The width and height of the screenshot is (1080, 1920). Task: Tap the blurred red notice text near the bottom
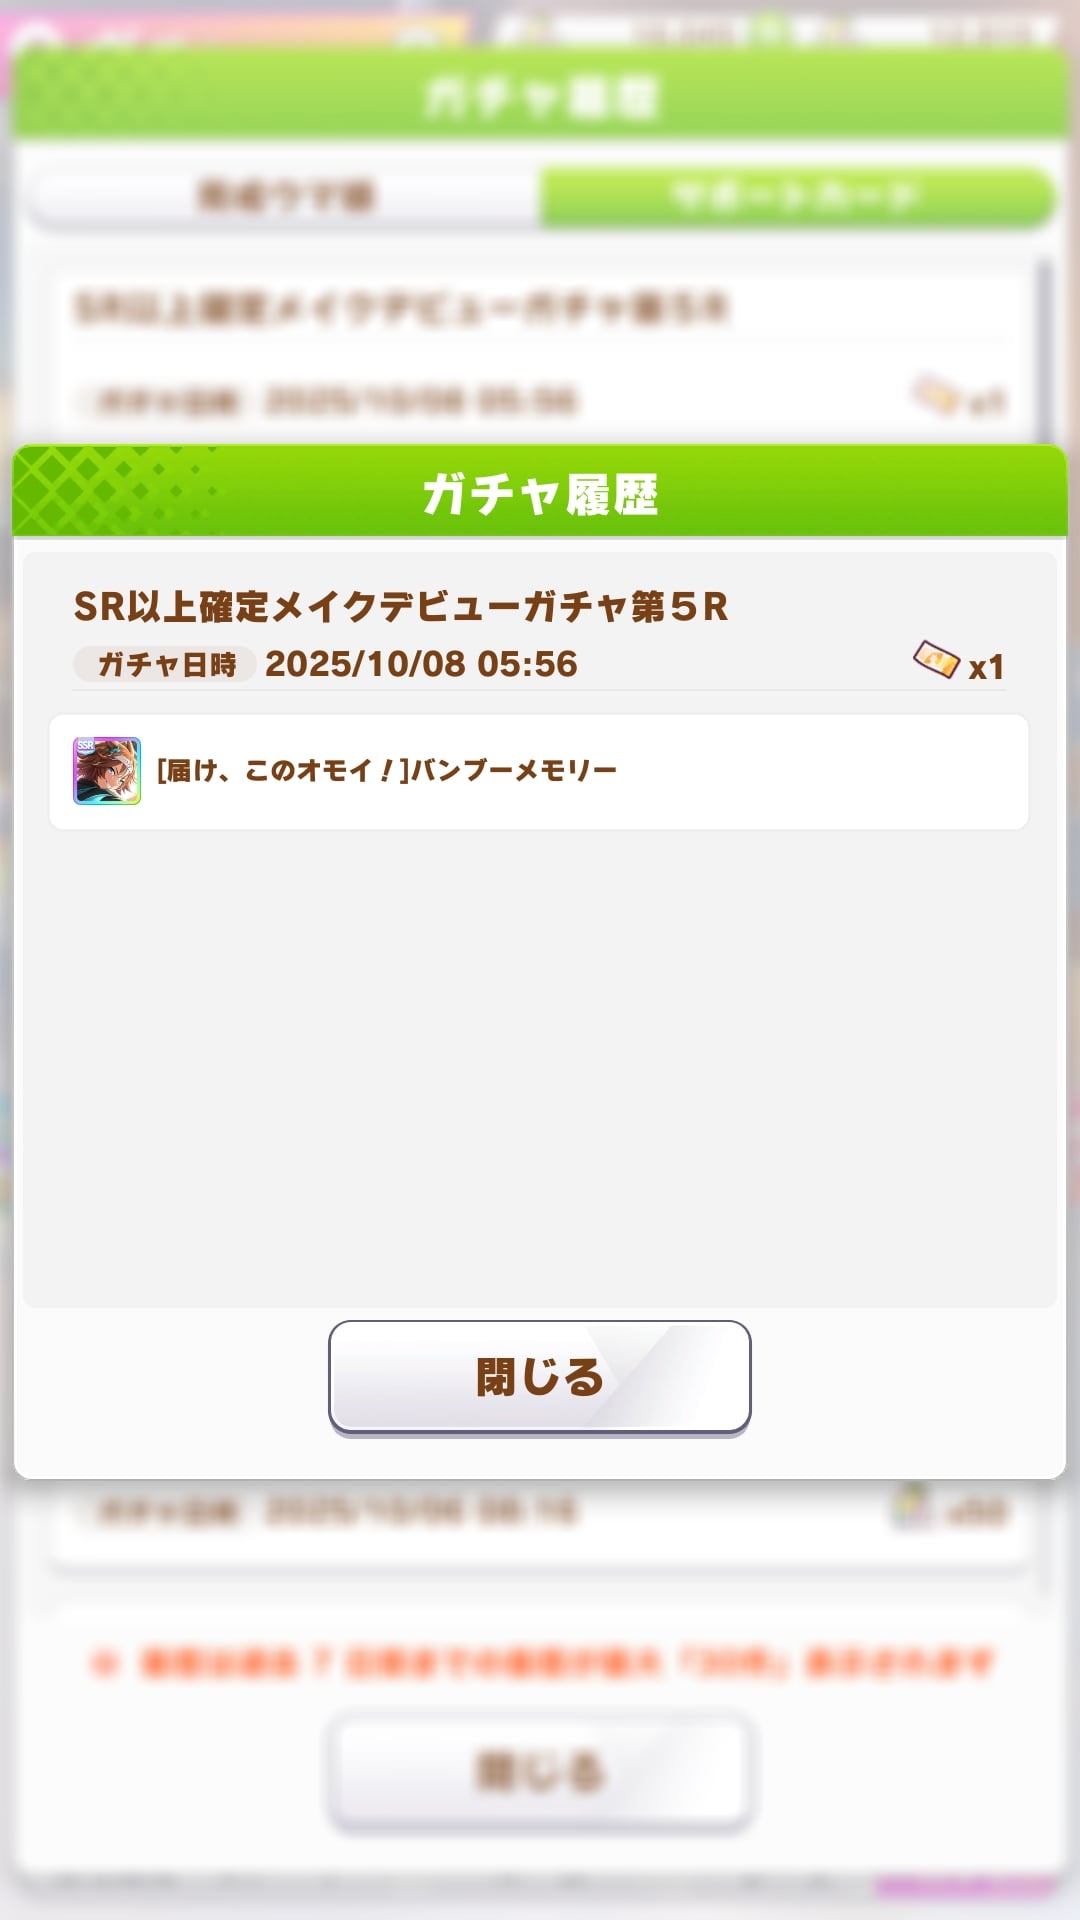[x=542, y=1663]
